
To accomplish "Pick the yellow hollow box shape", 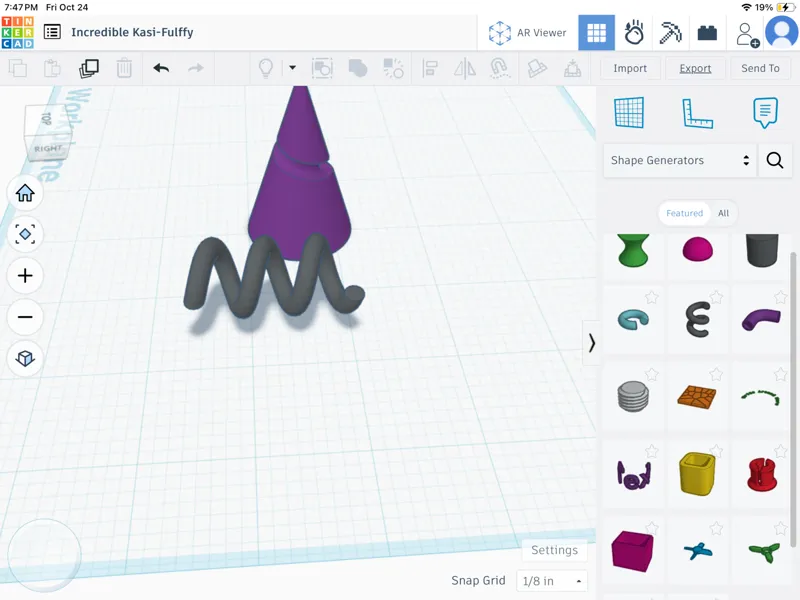I will coord(697,473).
